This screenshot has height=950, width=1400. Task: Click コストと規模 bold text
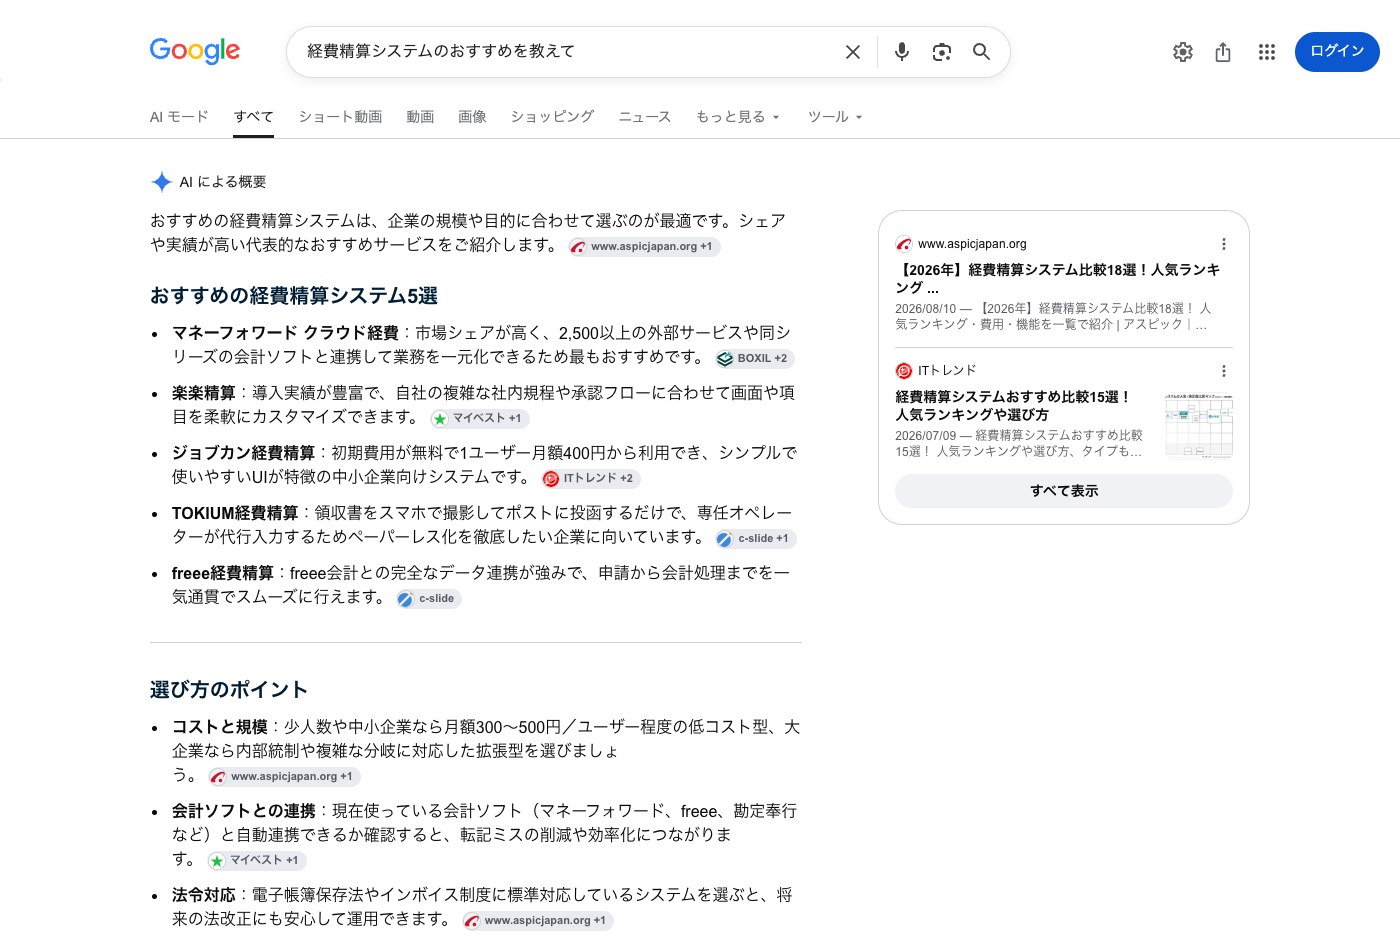tap(220, 727)
